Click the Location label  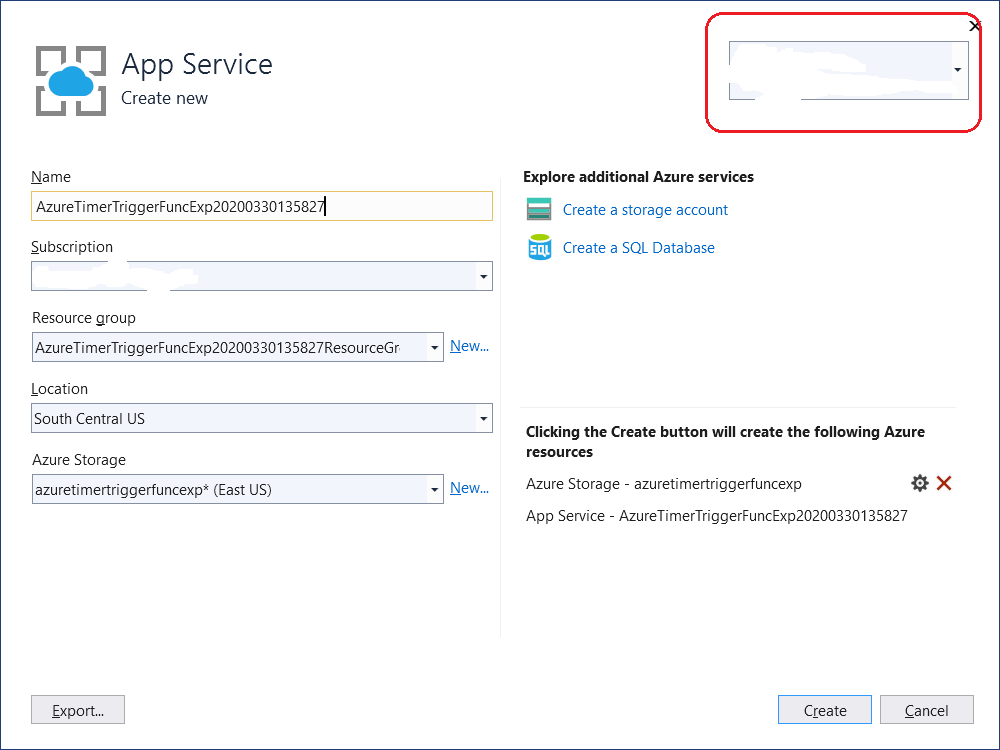coord(60,389)
